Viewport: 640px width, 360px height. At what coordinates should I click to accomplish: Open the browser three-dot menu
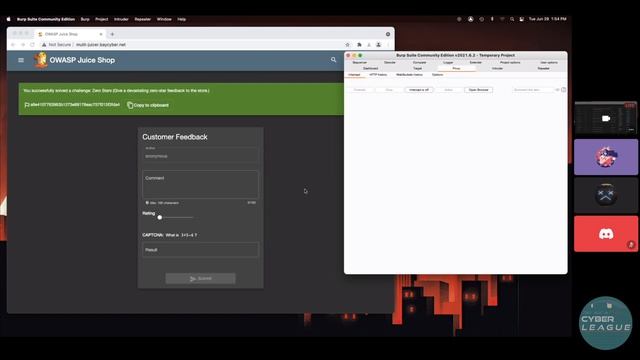coord(388,44)
